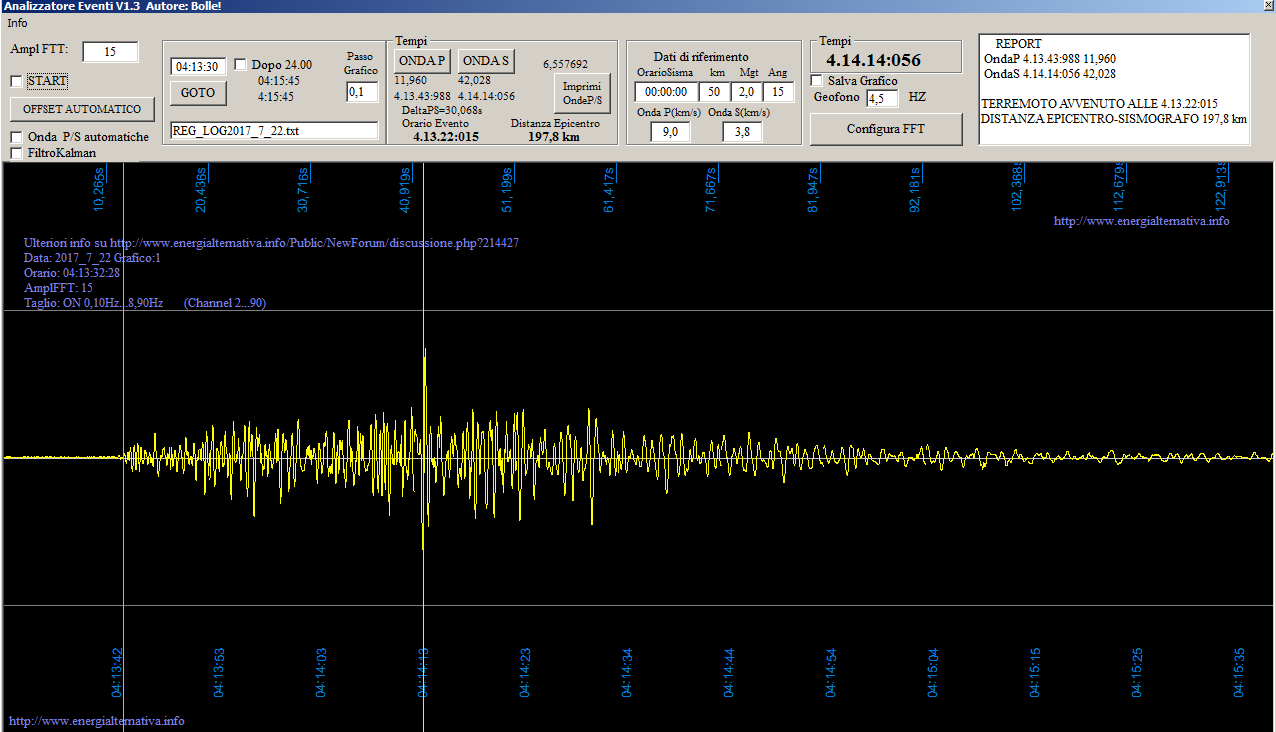Edit the Geofono HZ field

point(882,98)
